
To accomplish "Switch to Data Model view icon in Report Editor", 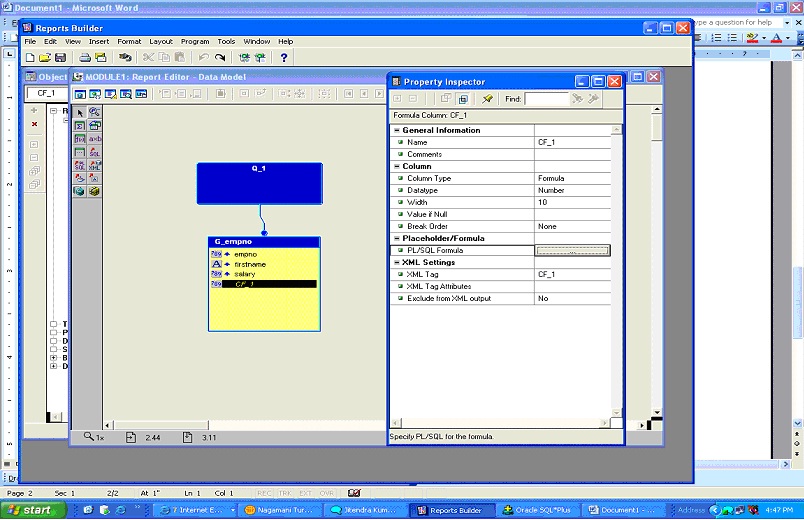I will tap(80, 94).
